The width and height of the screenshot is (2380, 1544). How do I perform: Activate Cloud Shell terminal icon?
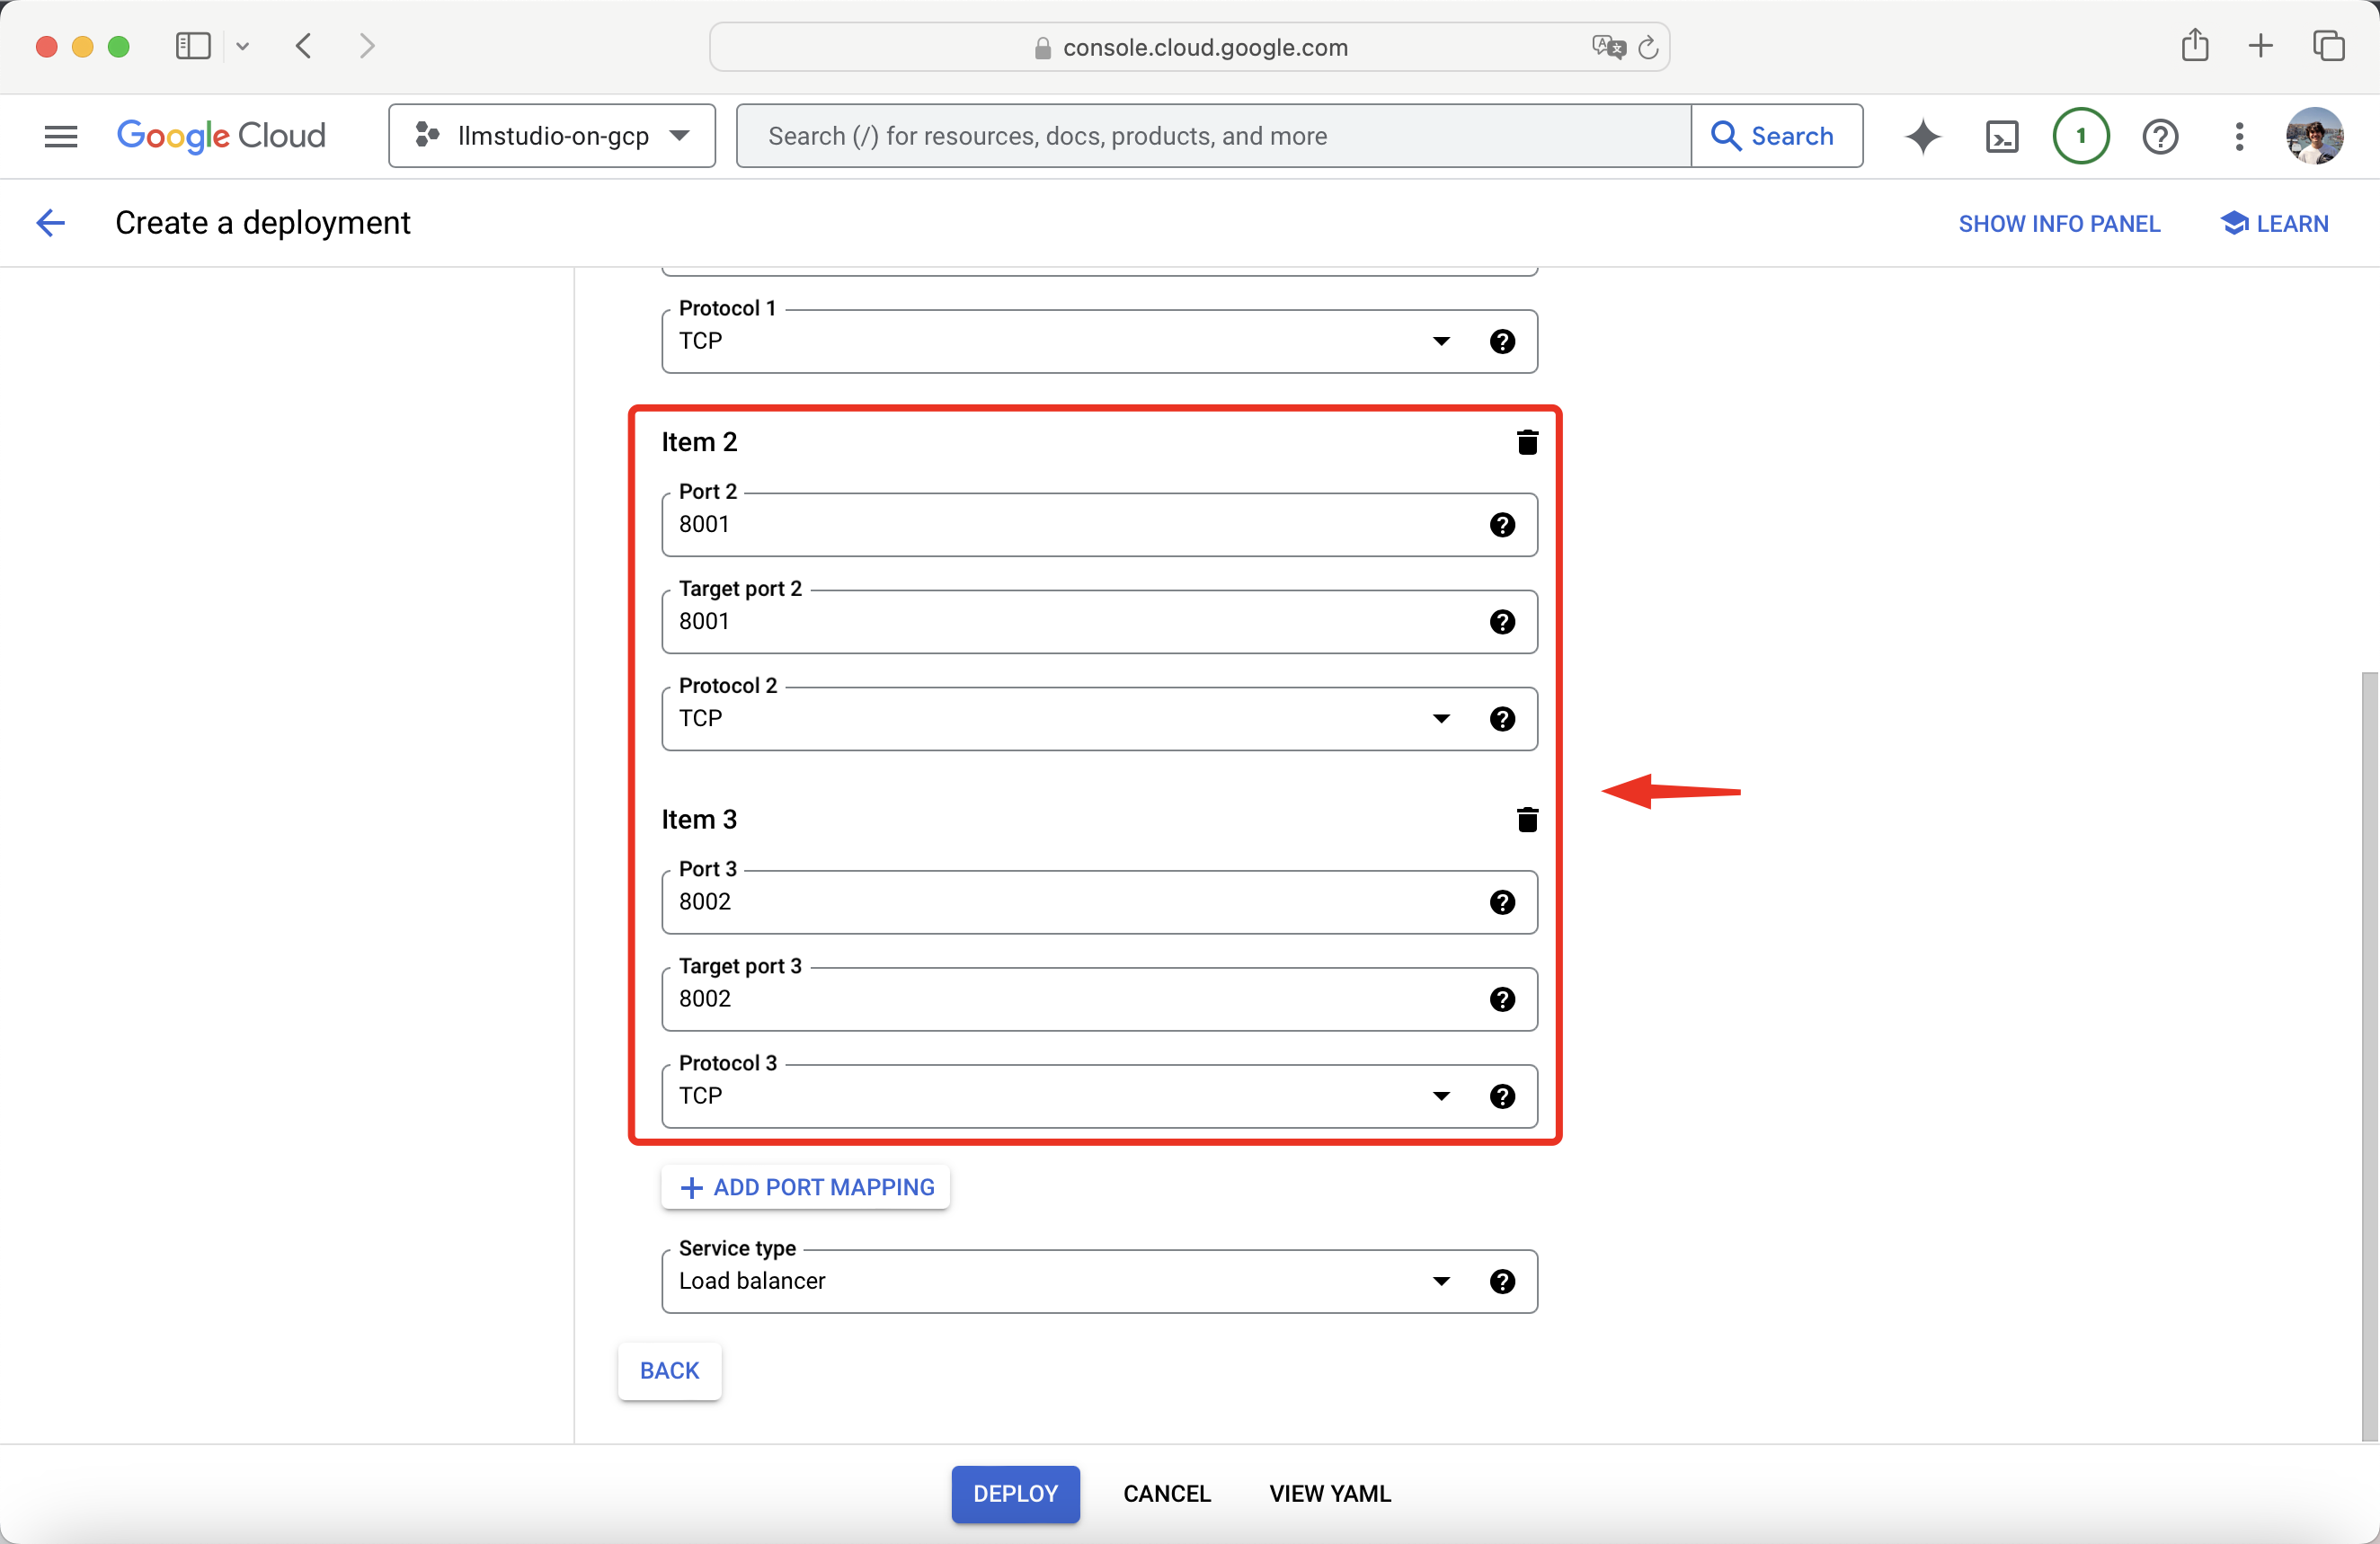(2001, 136)
